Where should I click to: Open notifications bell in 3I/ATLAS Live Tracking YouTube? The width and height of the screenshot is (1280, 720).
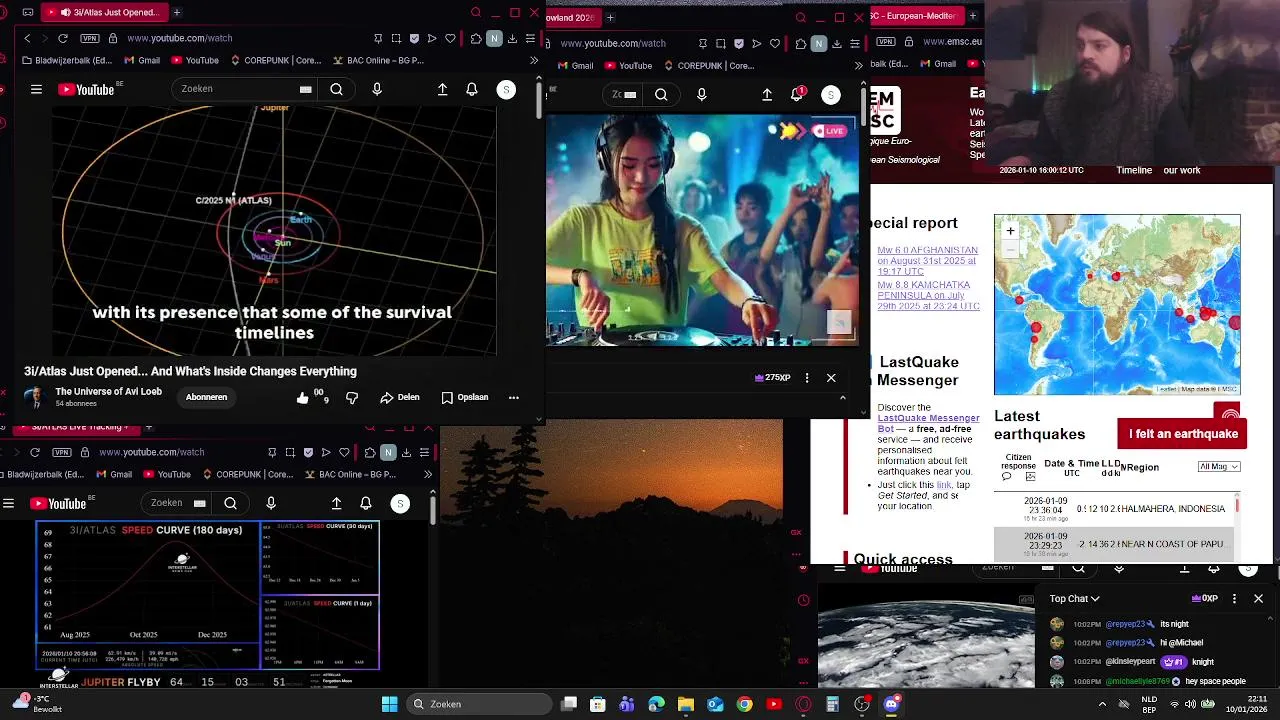click(366, 503)
